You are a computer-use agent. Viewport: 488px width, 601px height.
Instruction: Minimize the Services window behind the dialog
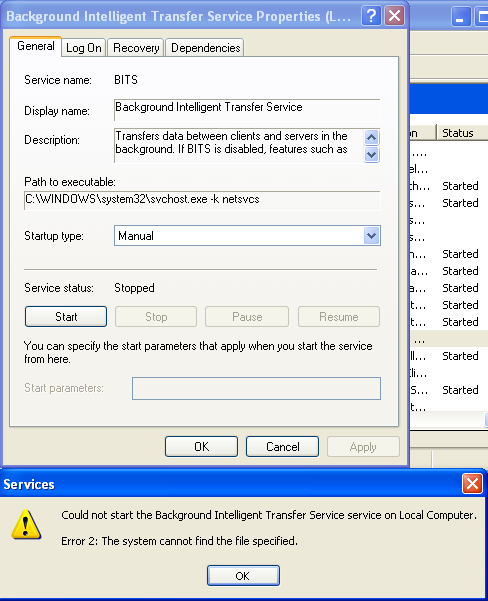tap(461, 17)
